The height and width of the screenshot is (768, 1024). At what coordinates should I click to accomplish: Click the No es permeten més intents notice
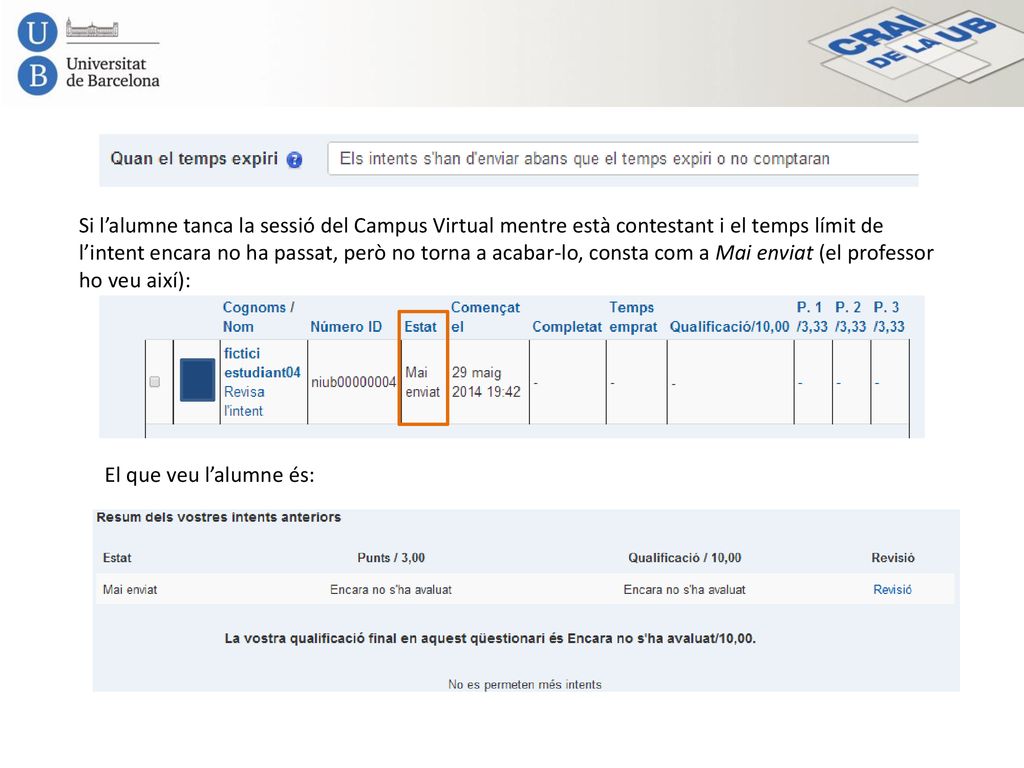524,684
